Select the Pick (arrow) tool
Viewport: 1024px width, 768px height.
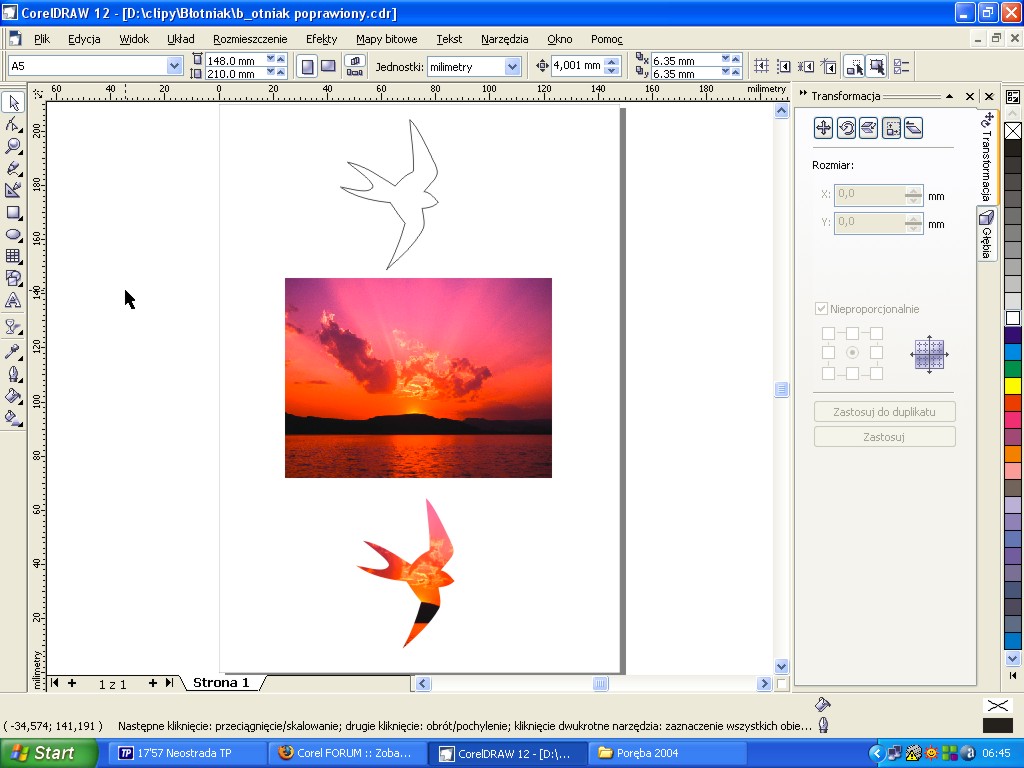(14, 103)
